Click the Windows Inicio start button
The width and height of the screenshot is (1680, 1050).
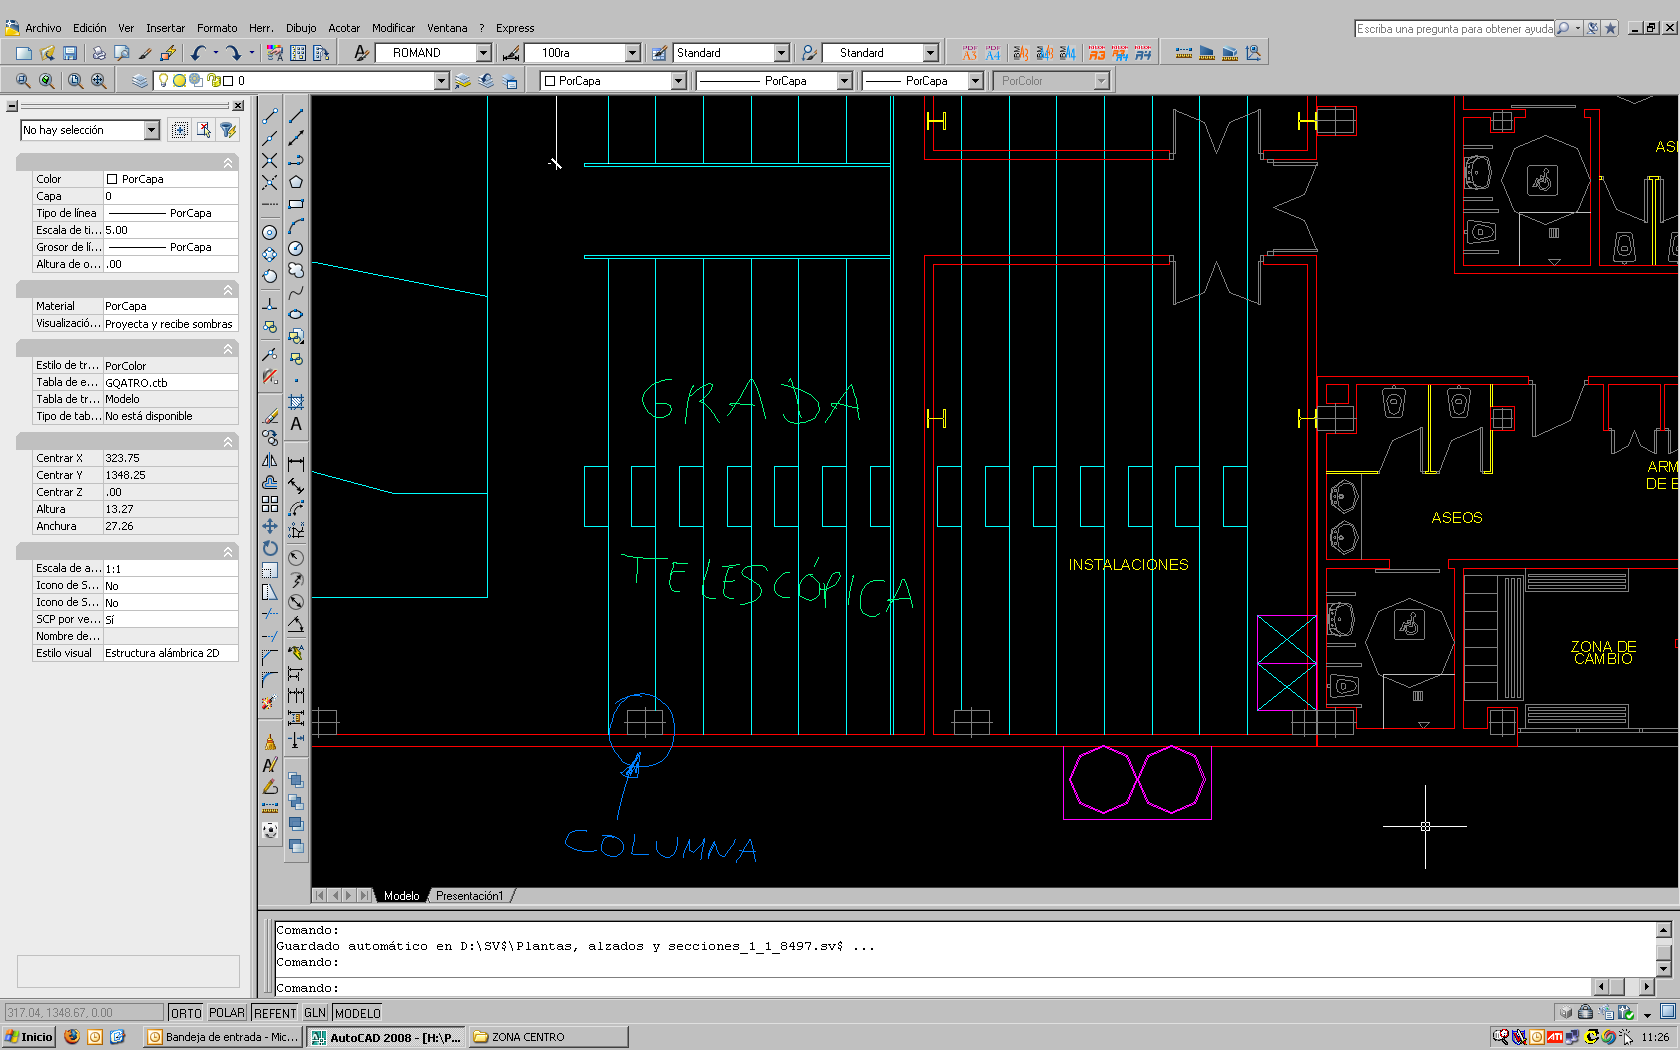pos(29,1037)
